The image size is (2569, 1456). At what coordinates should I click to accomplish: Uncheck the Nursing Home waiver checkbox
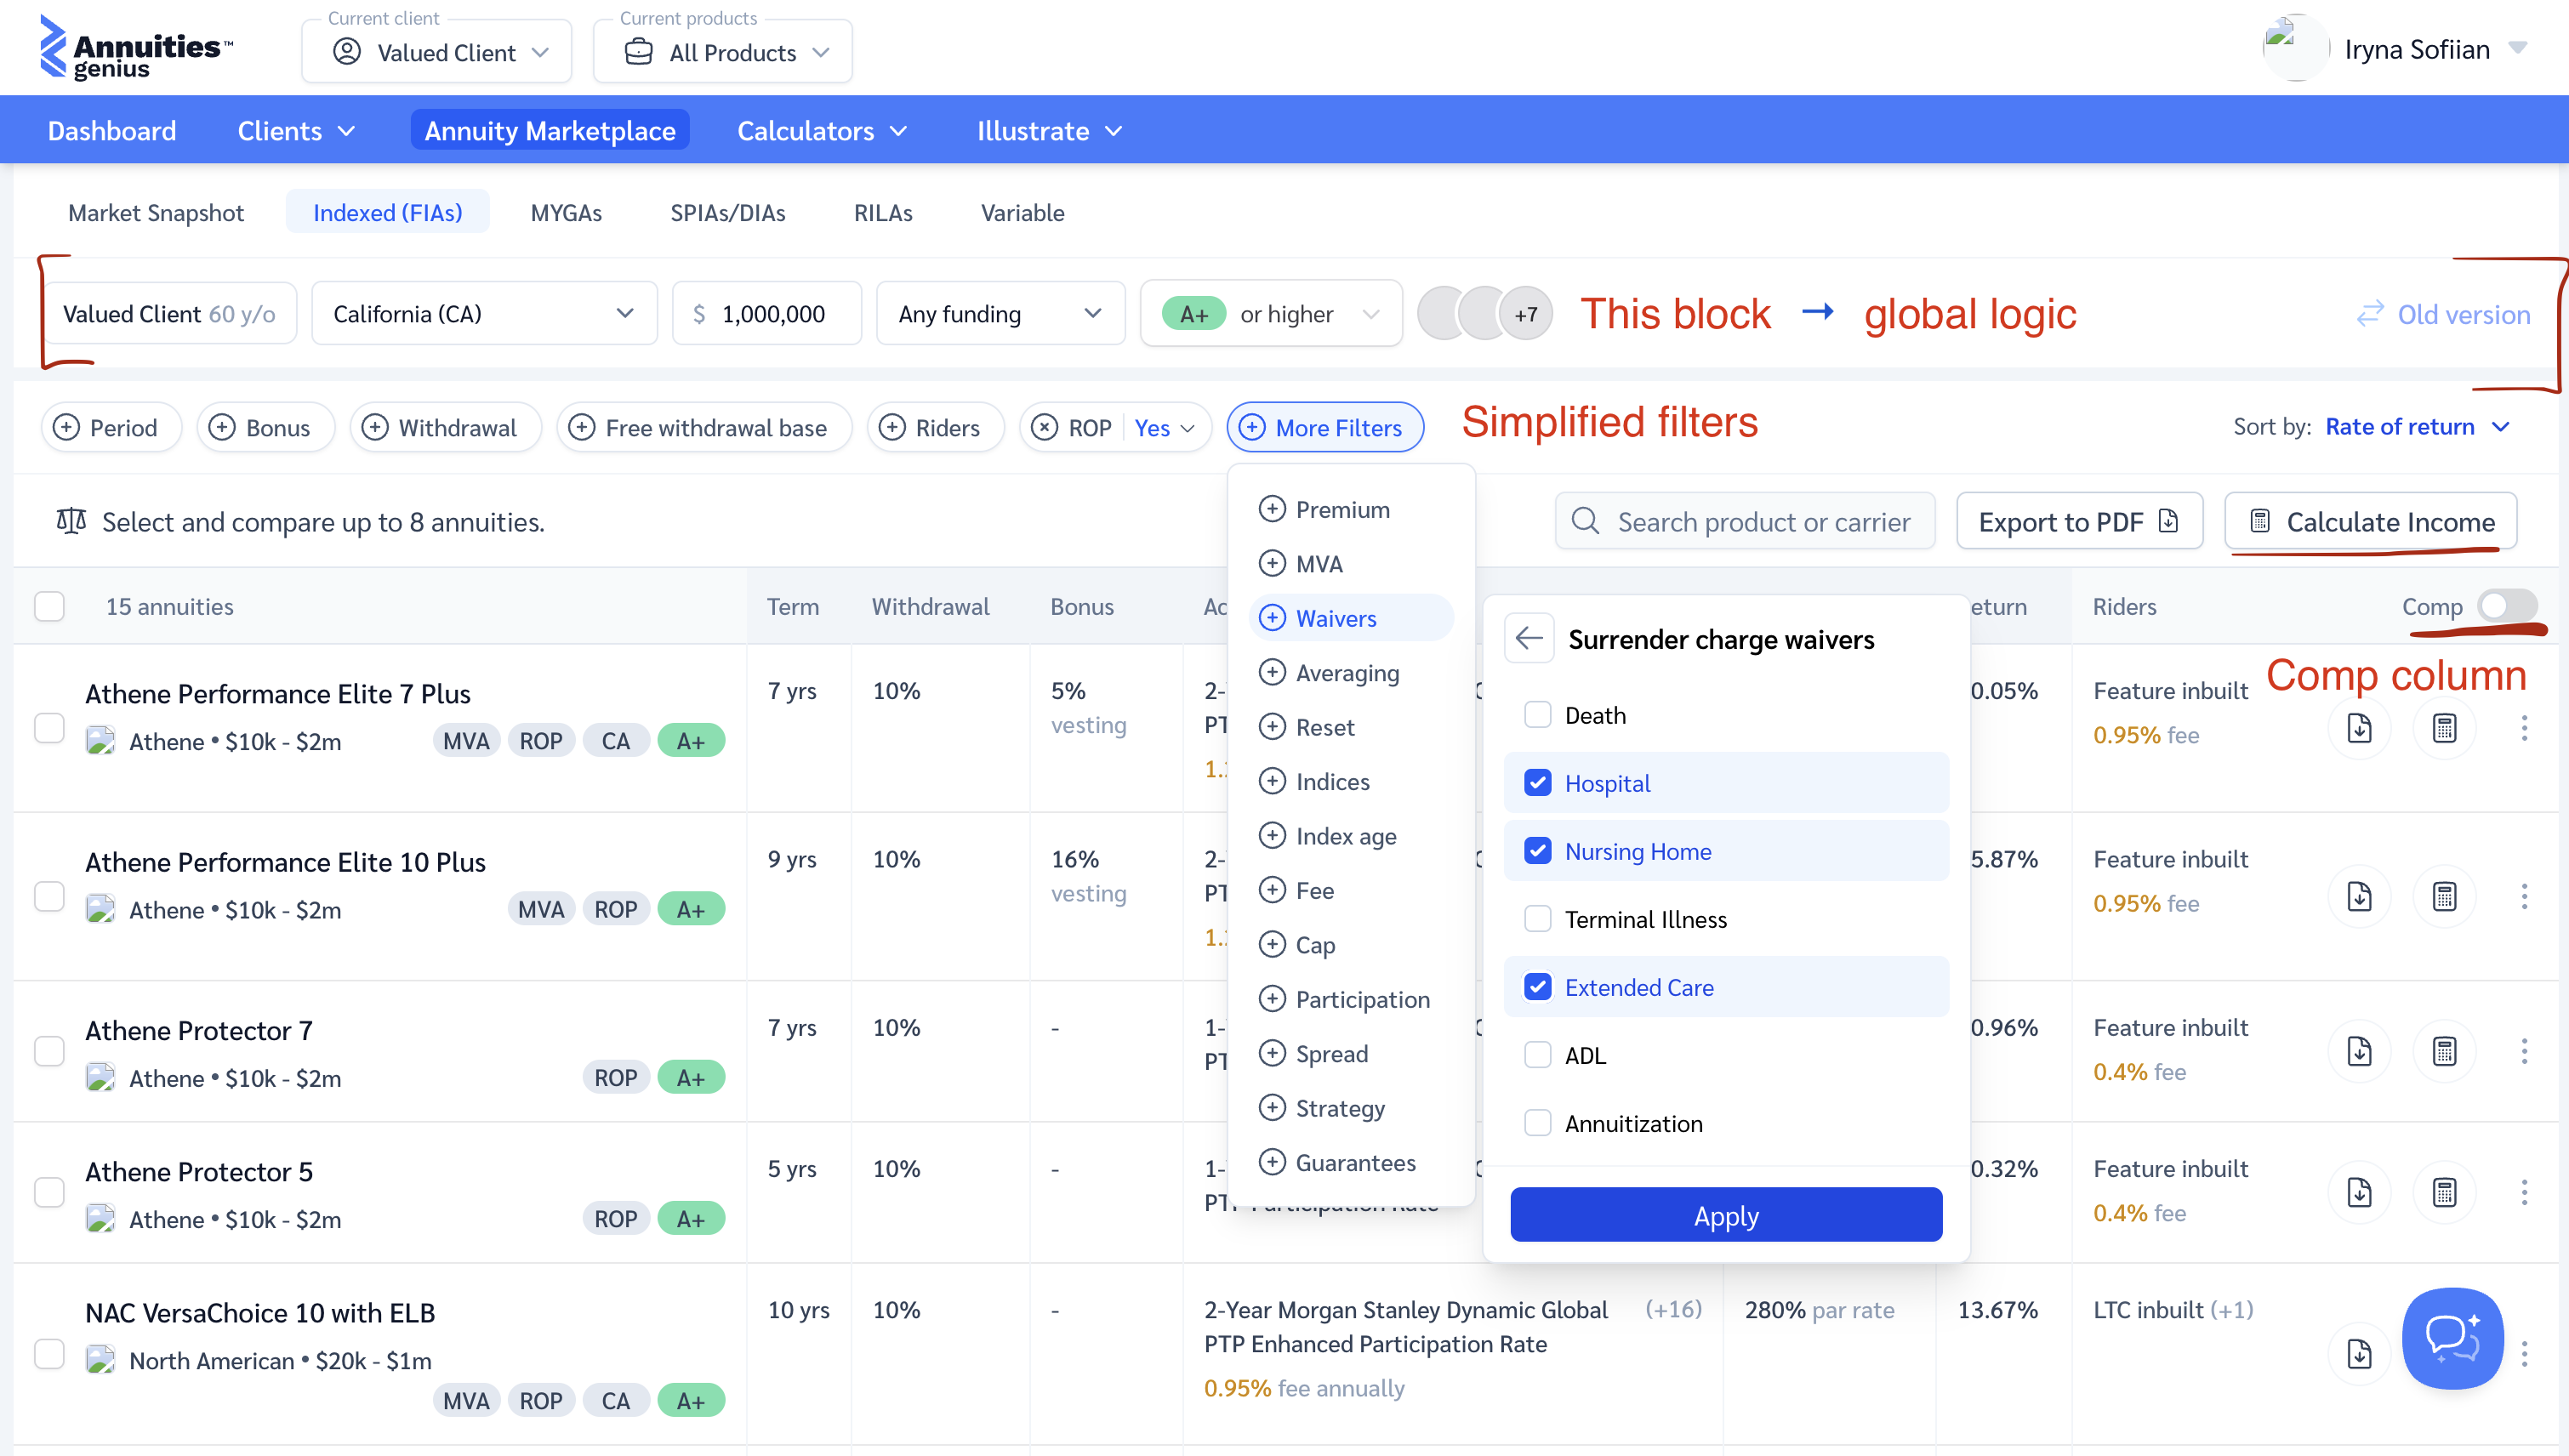pyautogui.click(x=1537, y=851)
